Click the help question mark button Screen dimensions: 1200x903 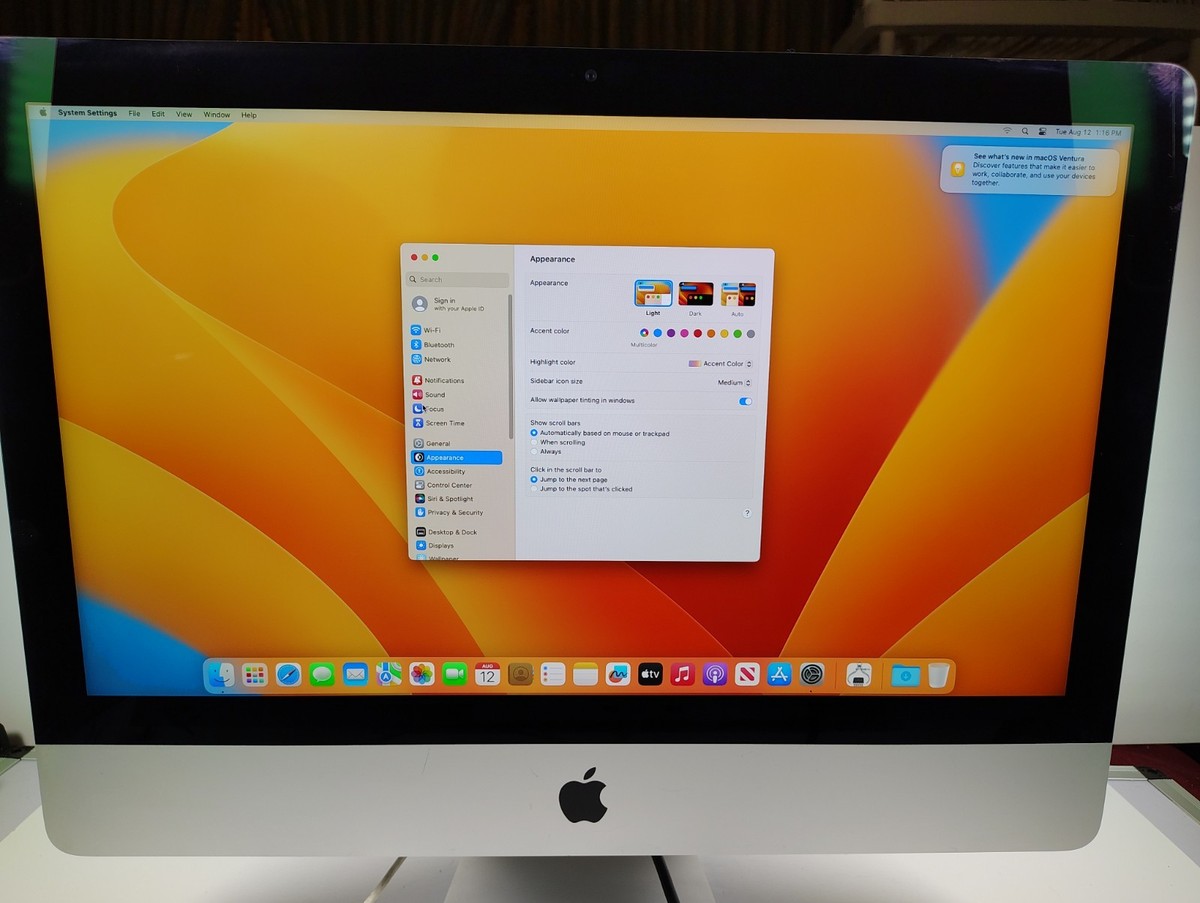pyautogui.click(x=747, y=513)
